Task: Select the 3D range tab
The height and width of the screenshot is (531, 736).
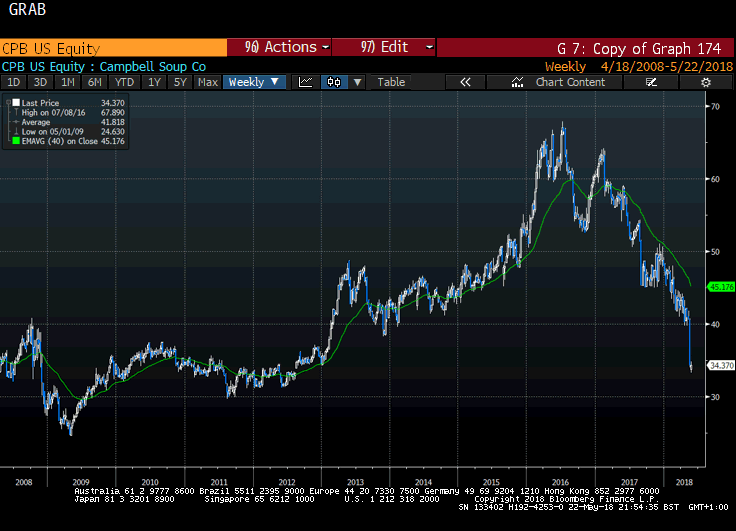Action: pyautogui.click(x=40, y=82)
